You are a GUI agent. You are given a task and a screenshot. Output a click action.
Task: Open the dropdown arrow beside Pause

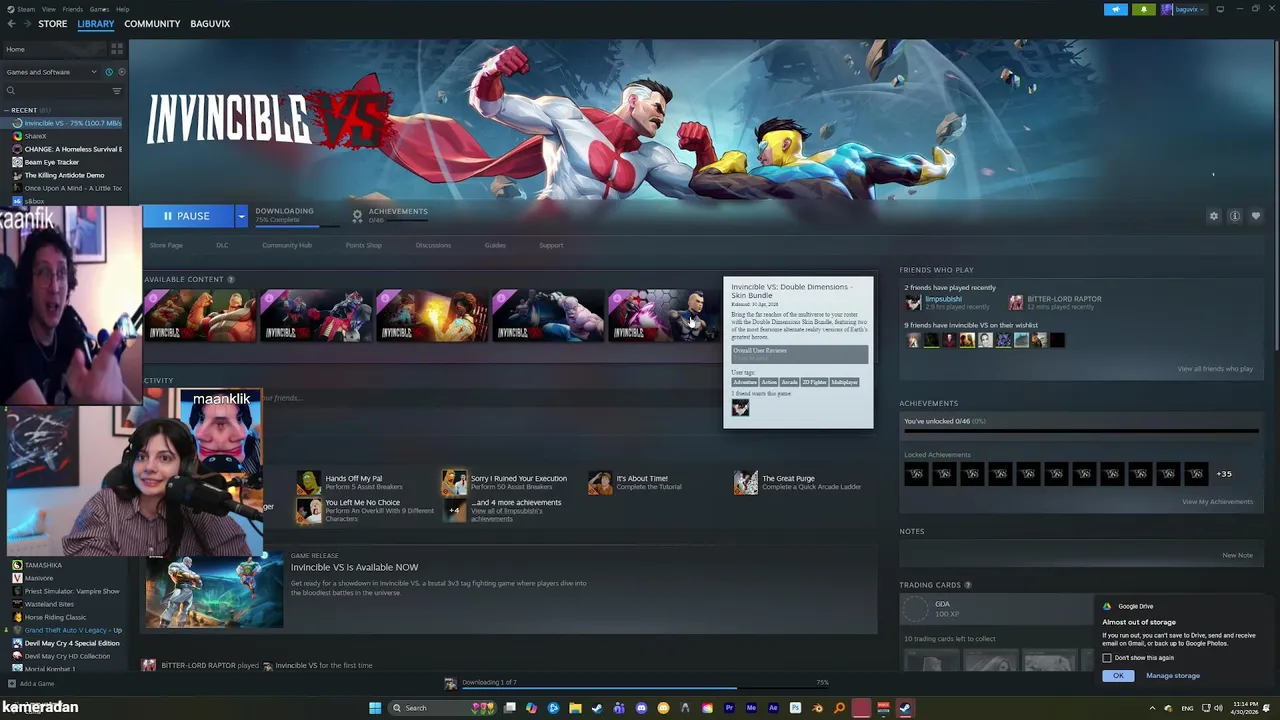pos(241,216)
